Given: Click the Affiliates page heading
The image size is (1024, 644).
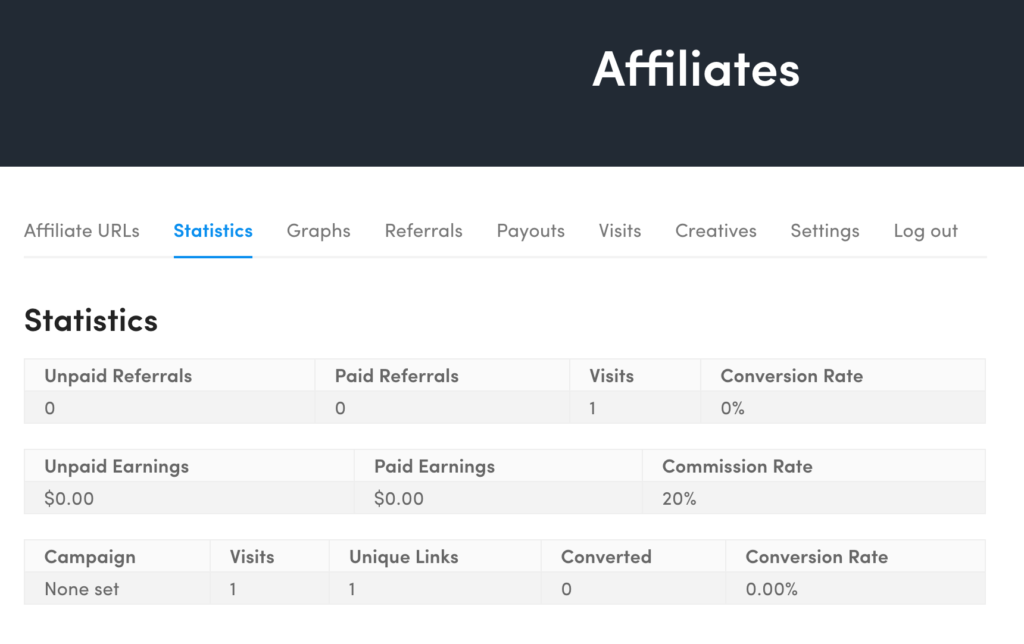Looking at the screenshot, I should 696,69.
